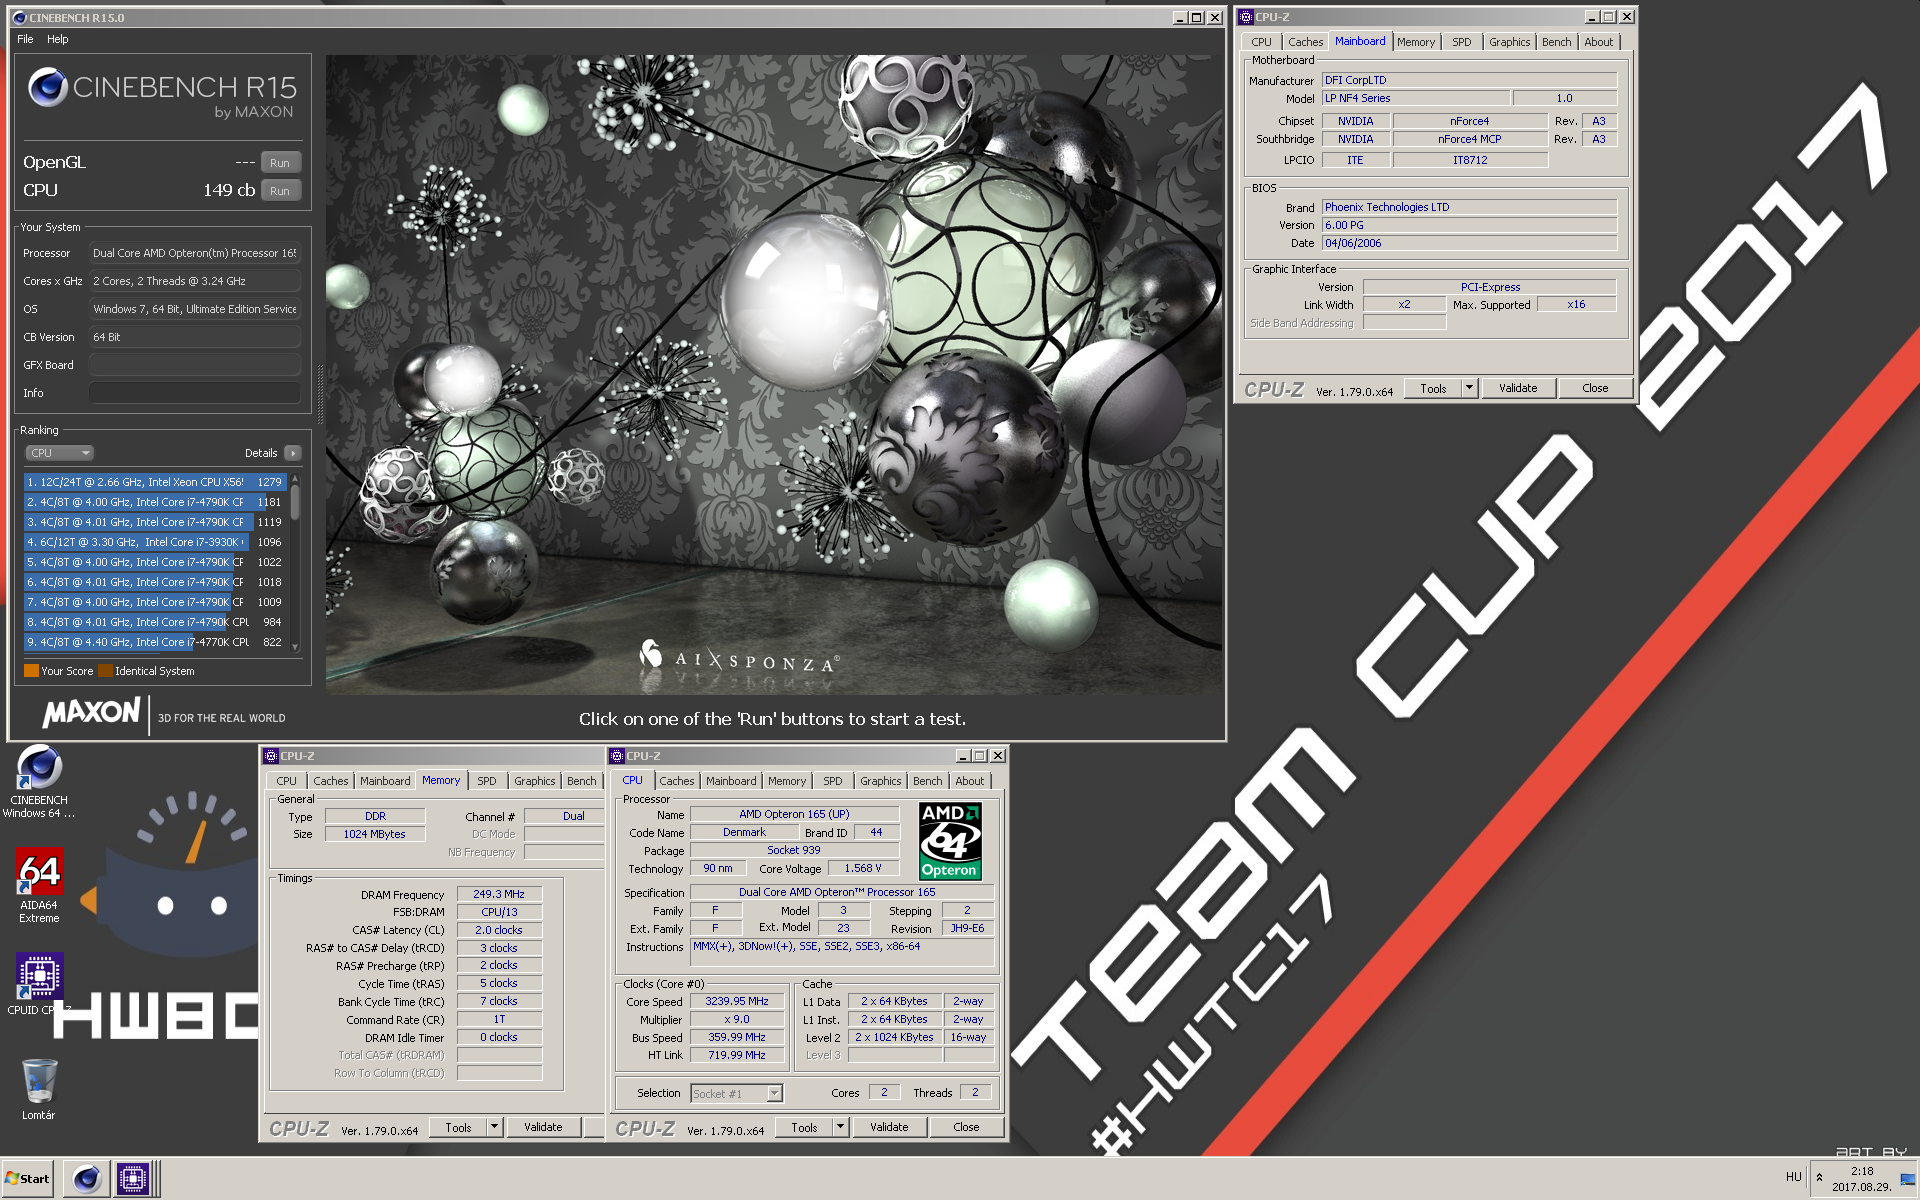The width and height of the screenshot is (1920, 1200).
Task: Click the DRAM Frequency 249.3 MHz value
Action: click(499, 894)
